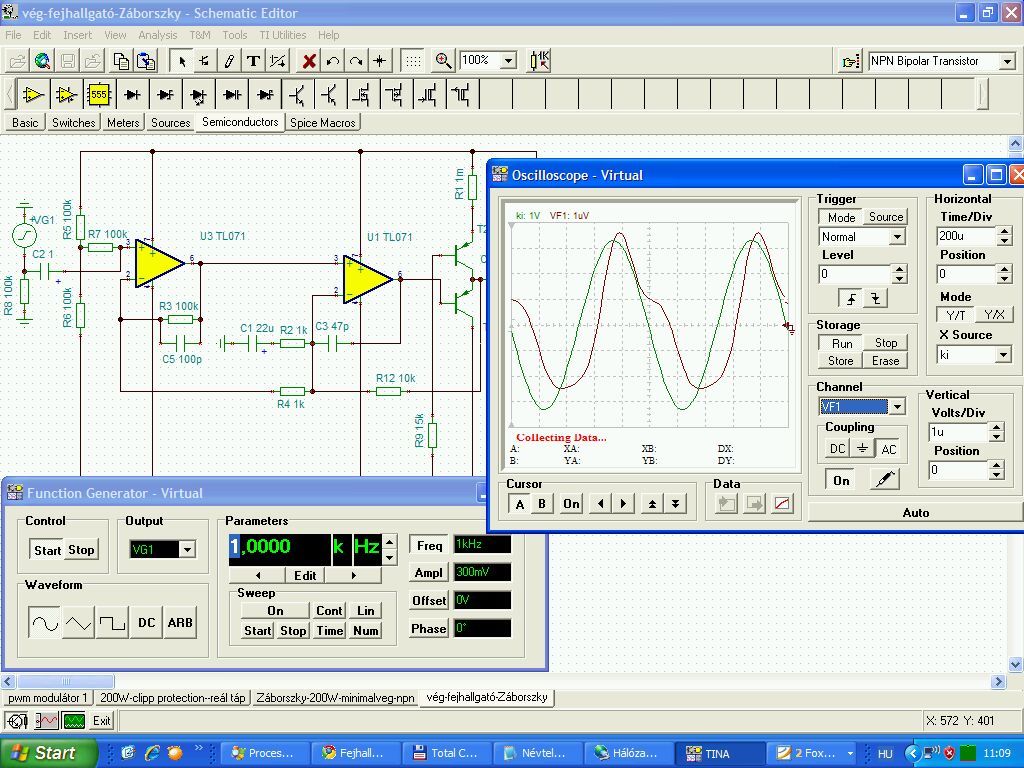Image resolution: width=1024 pixels, height=768 pixels.
Task: Toggle sweep On in function generator
Action: 276,611
